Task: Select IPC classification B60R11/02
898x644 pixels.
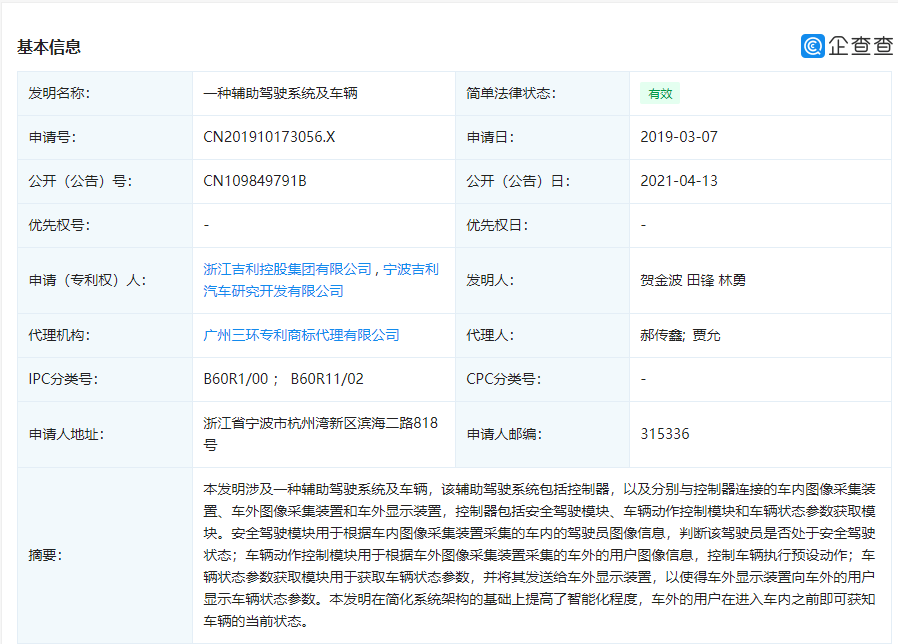Action: click(x=327, y=379)
